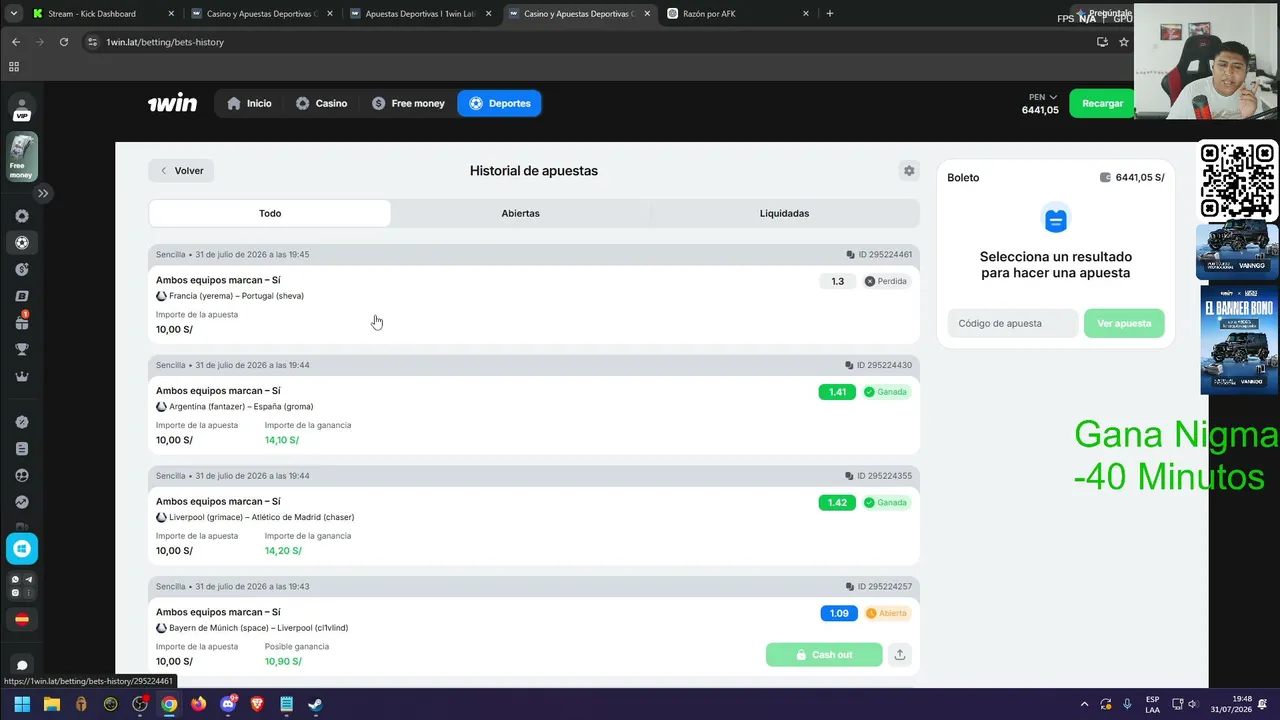Image resolution: width=1280 pixels, height=720 pixels.
Task: Open File Explorer from the taskbar
Action: 52,704
